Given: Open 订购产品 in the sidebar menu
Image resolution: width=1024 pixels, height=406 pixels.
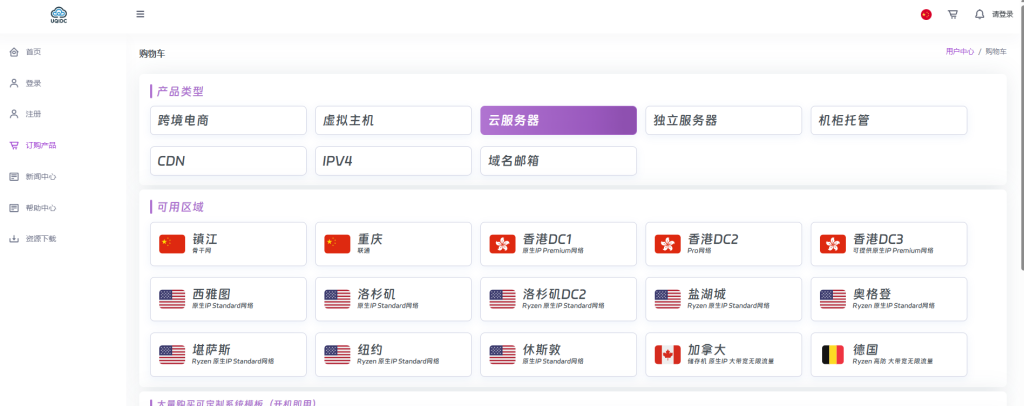Looking at the screenshot, I should (41, 145).
